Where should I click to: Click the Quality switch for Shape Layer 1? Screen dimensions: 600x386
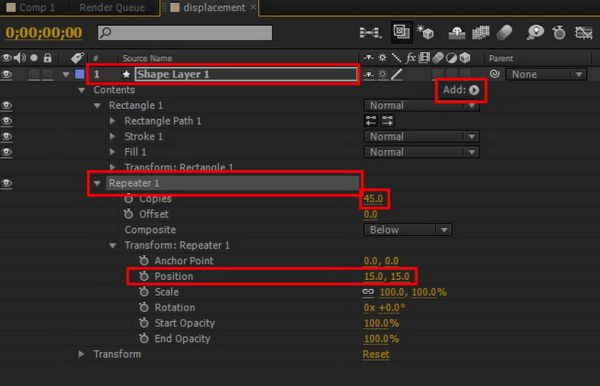pyautogui.click(x=397, y=74)
